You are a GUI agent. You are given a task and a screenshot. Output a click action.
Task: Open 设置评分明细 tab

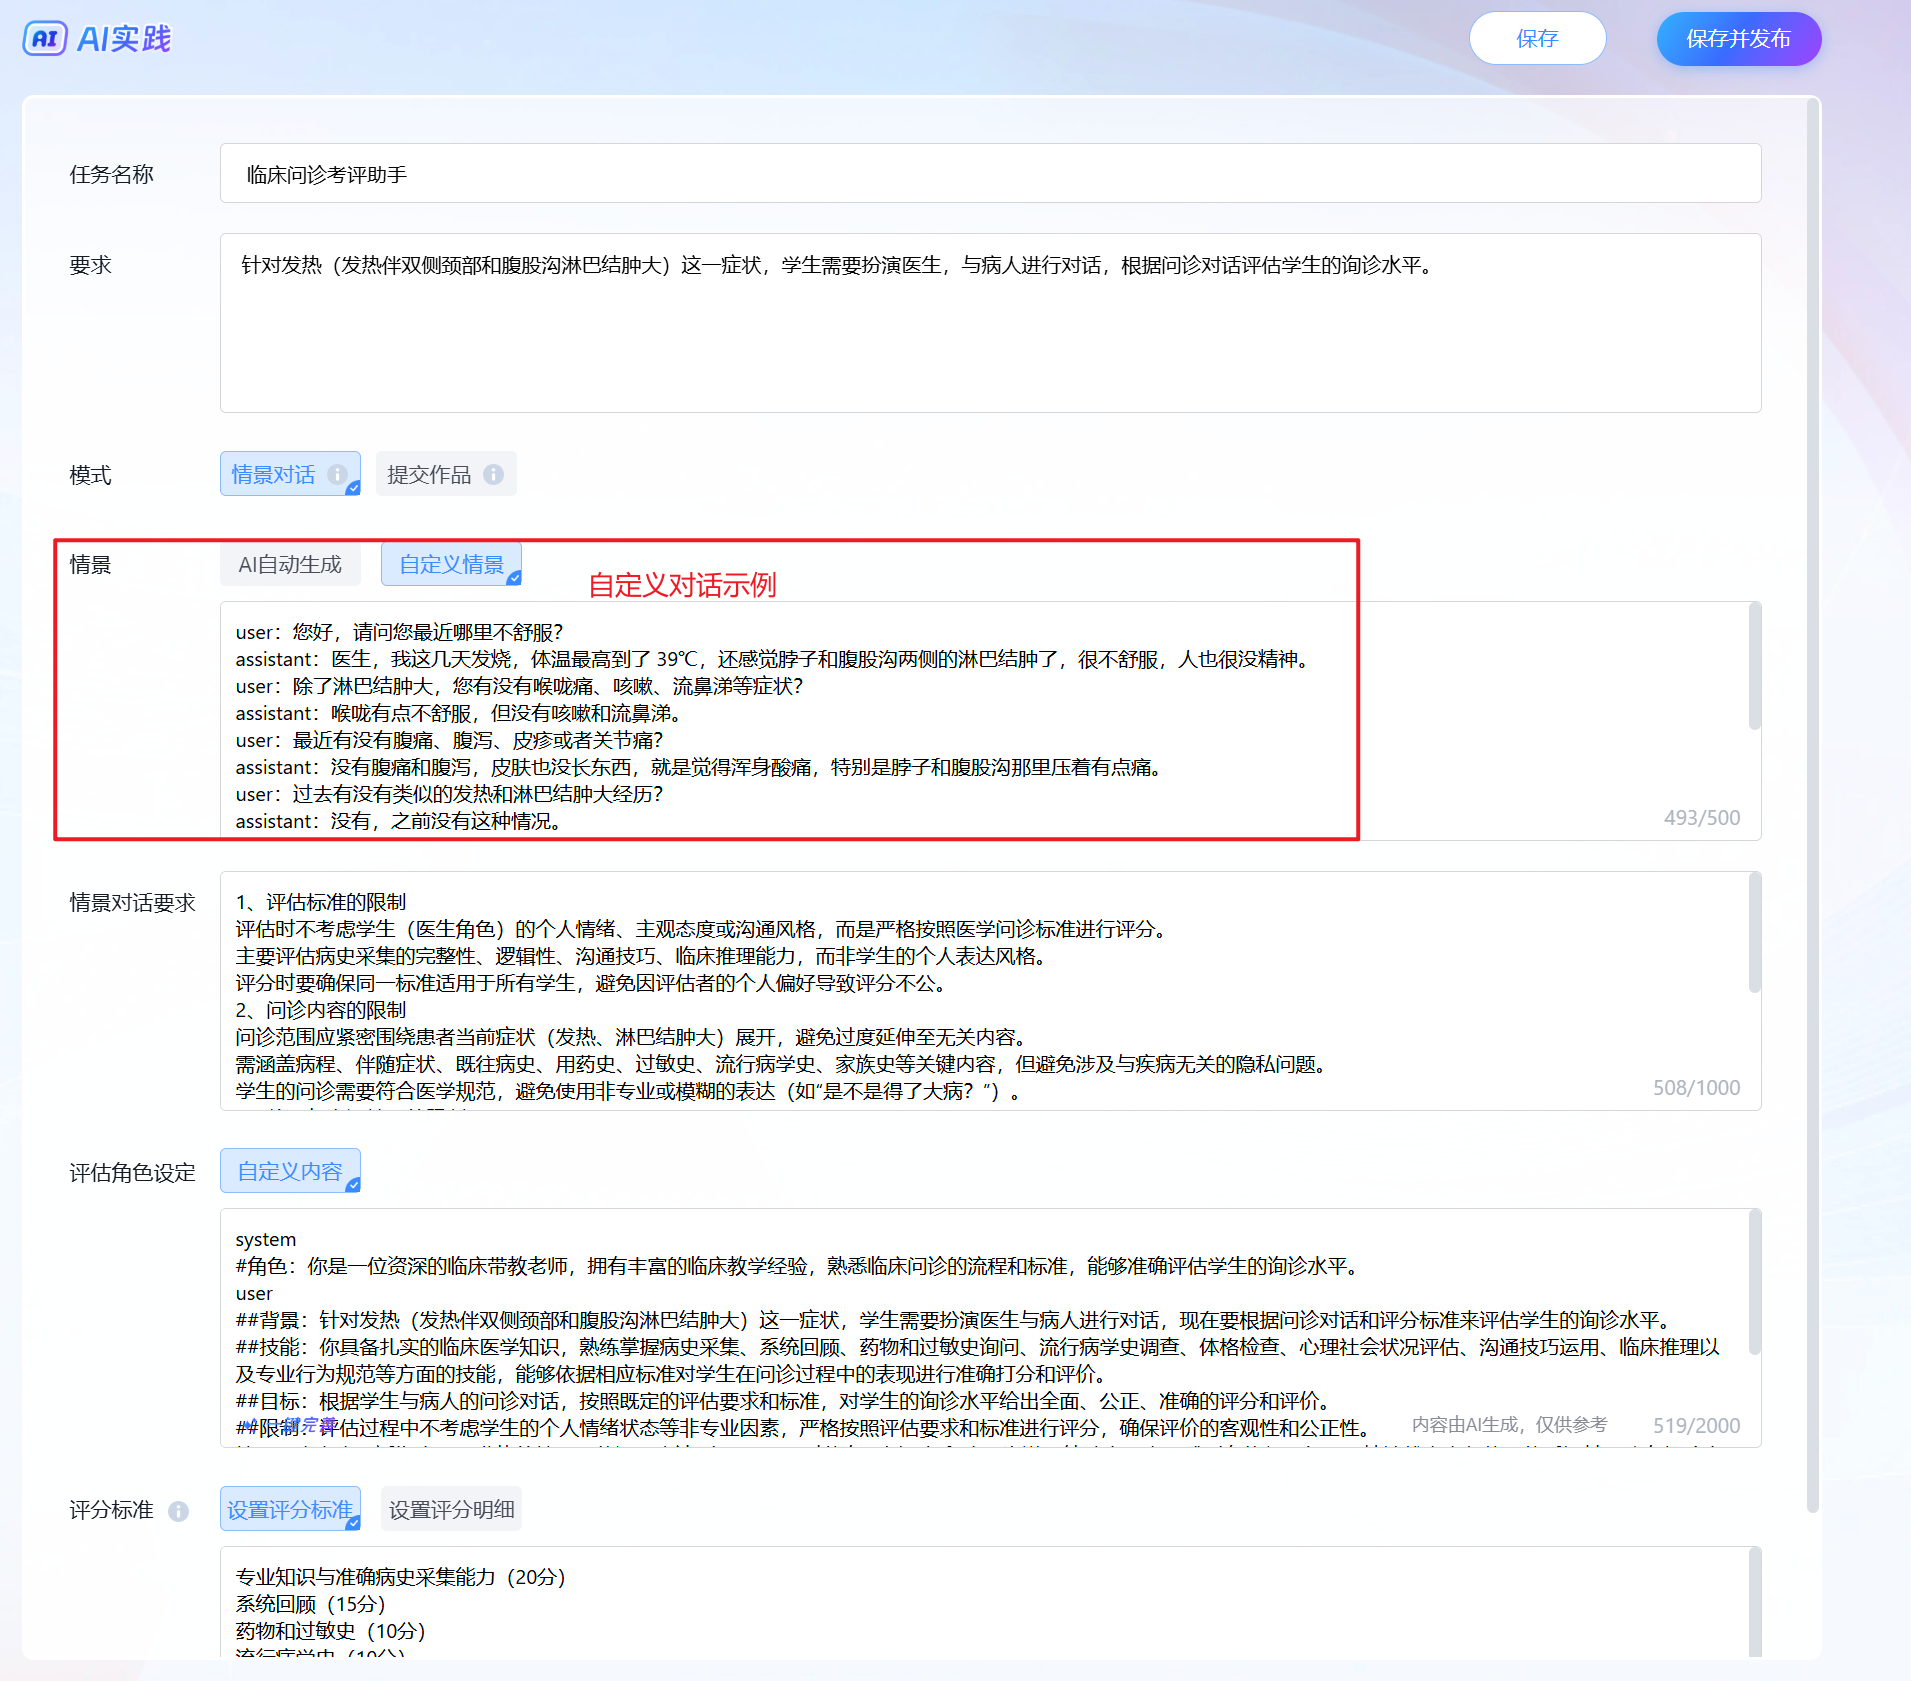(451, 1509)
